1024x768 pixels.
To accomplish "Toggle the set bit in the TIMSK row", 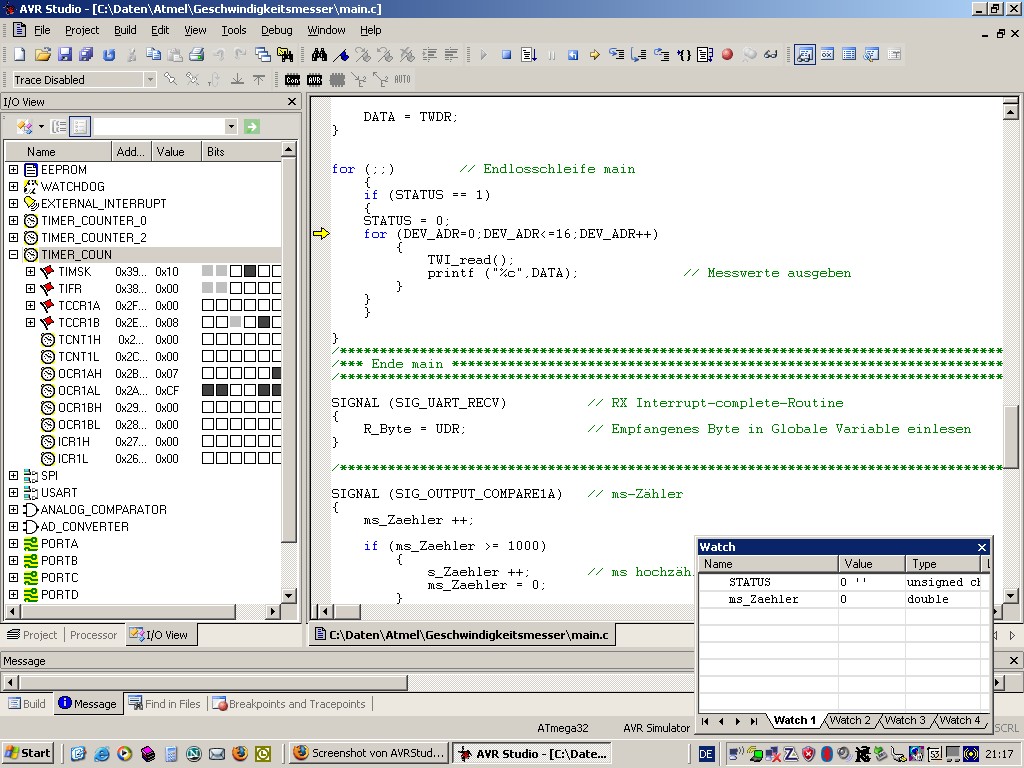I will [x=249, y=271].
